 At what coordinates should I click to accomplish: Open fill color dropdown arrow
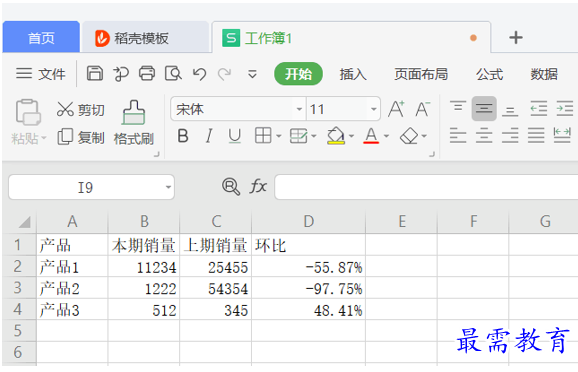(x=351, y=136)
